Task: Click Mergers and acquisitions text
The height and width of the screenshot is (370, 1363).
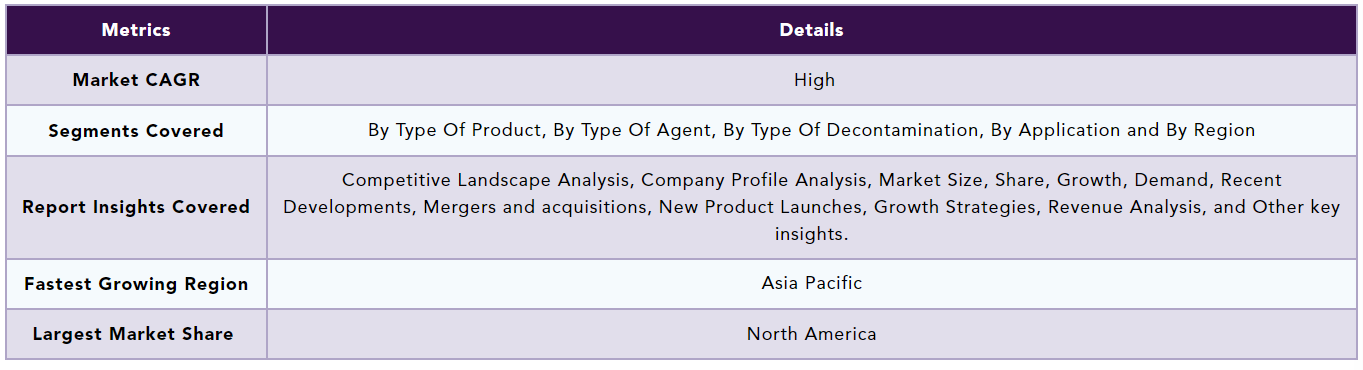Action: (532, 207)
